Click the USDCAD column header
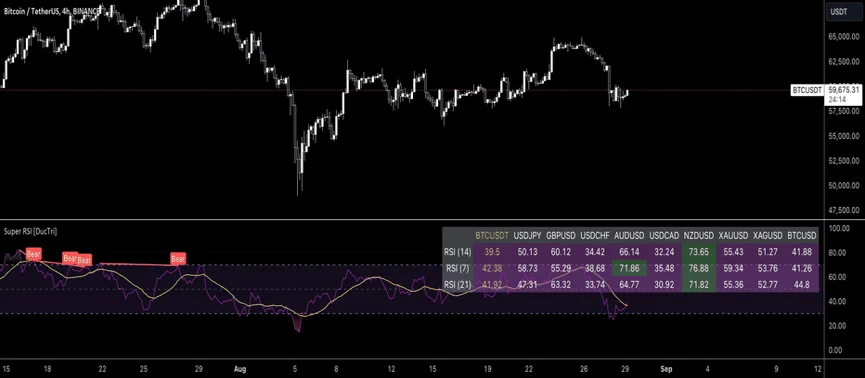 tap(664, 236)
